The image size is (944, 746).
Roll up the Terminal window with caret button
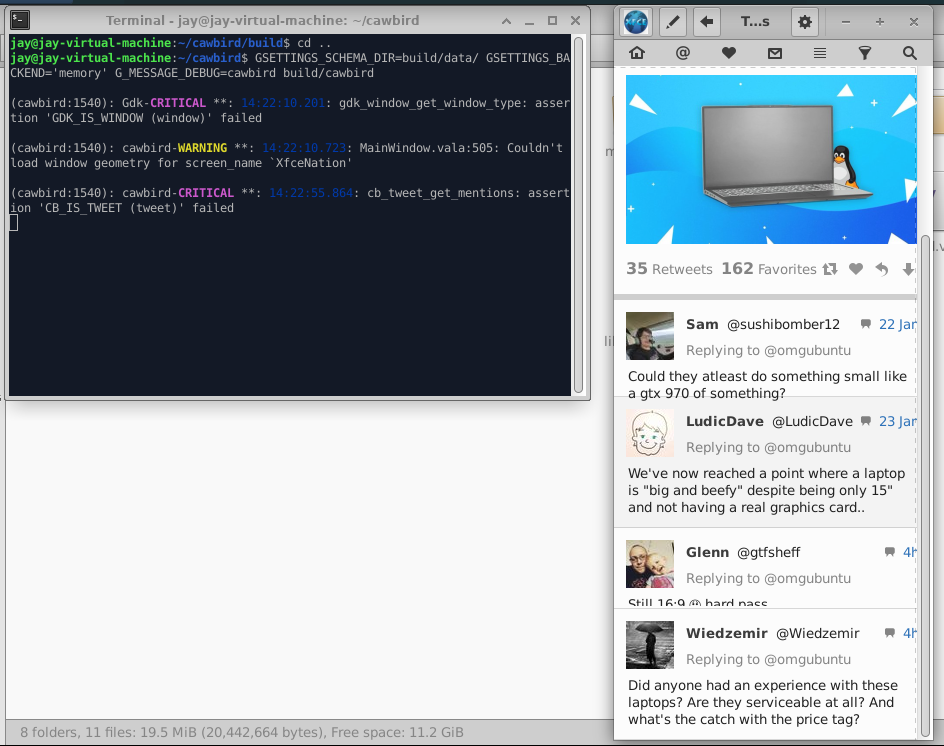pyautogui.click(x=506, y=21)
